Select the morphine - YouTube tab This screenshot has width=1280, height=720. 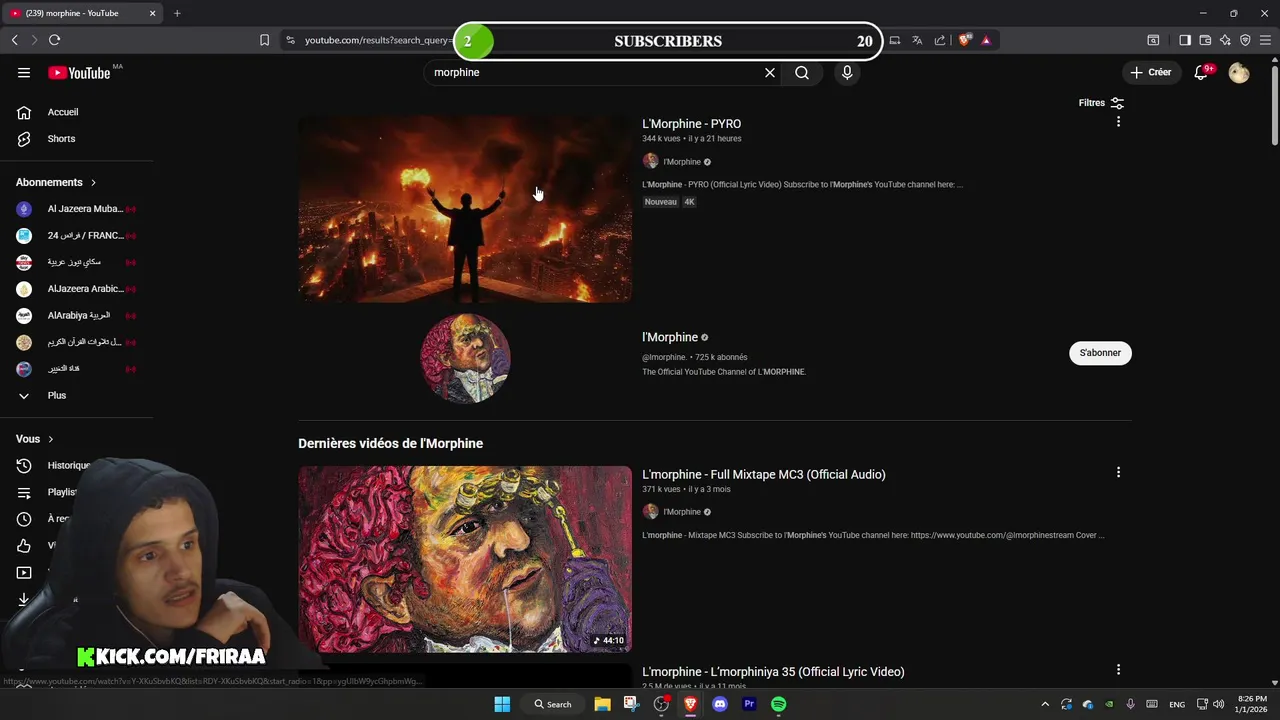(82, 13)
